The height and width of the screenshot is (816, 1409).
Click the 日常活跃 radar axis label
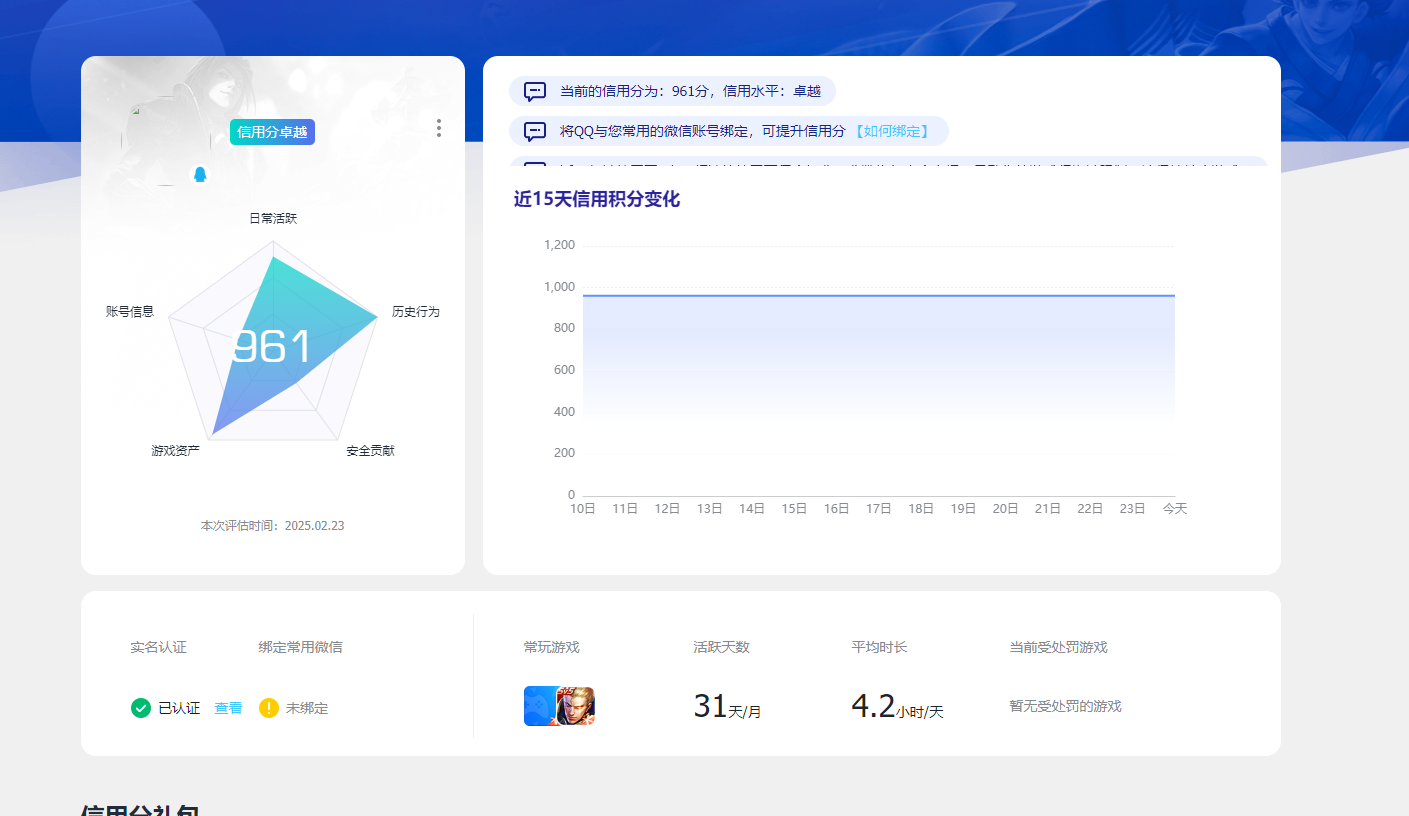tap(273, 218)
